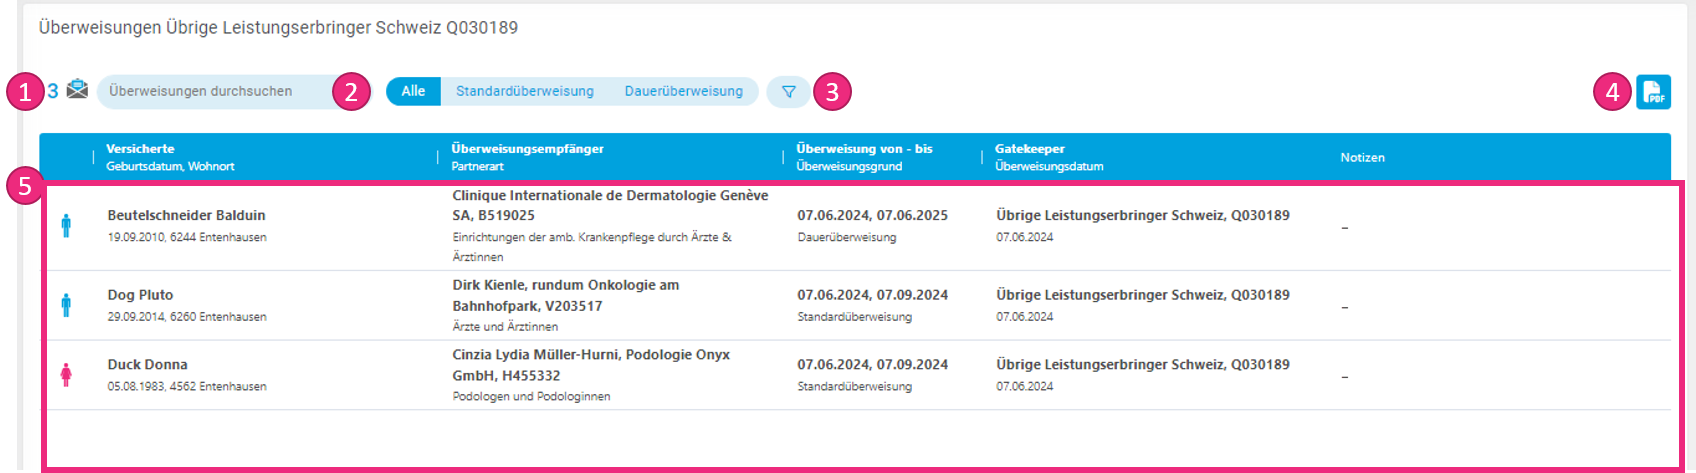Click Clinique Internationale de Dermatologie Genève recipient
This screenshot has height=473, width=1696.
point(610,205)
